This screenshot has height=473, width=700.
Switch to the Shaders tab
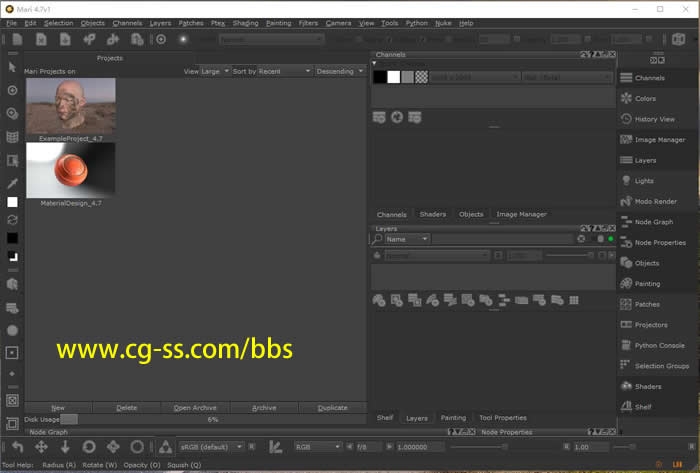point(432,214)
